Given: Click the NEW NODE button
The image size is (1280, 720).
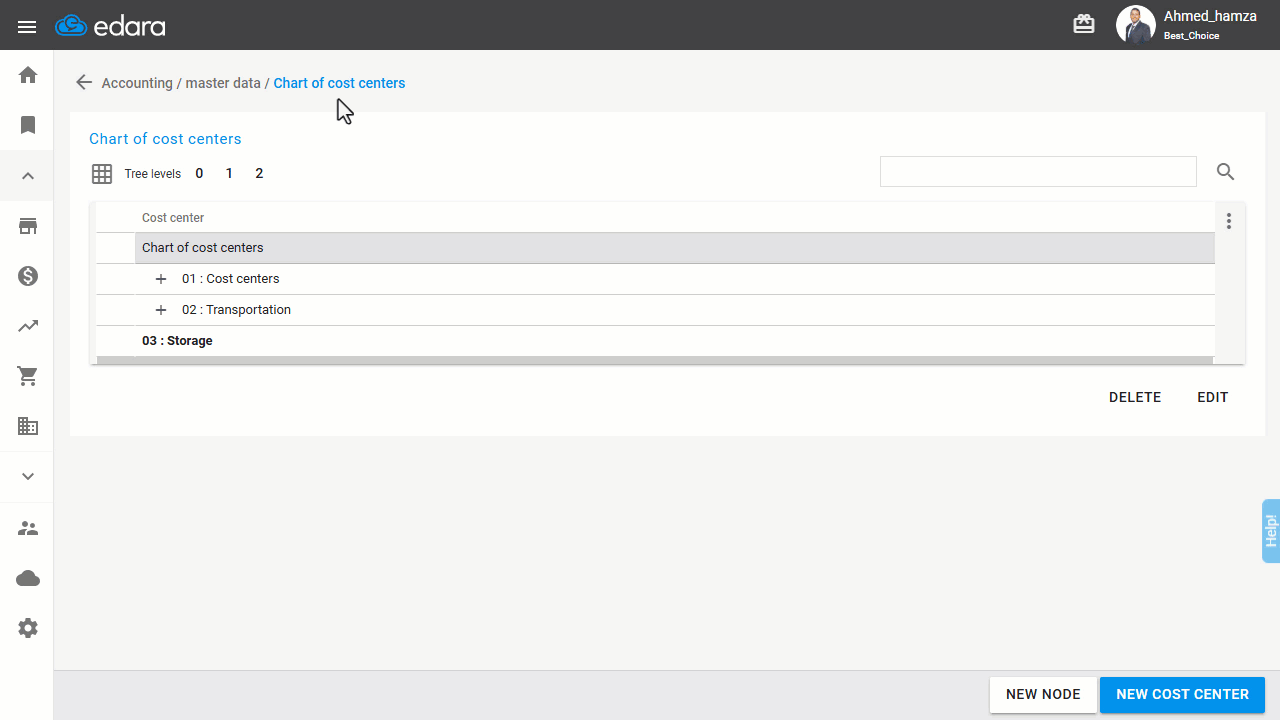Looking at the screenshot, I should [x=1043, y=695].
